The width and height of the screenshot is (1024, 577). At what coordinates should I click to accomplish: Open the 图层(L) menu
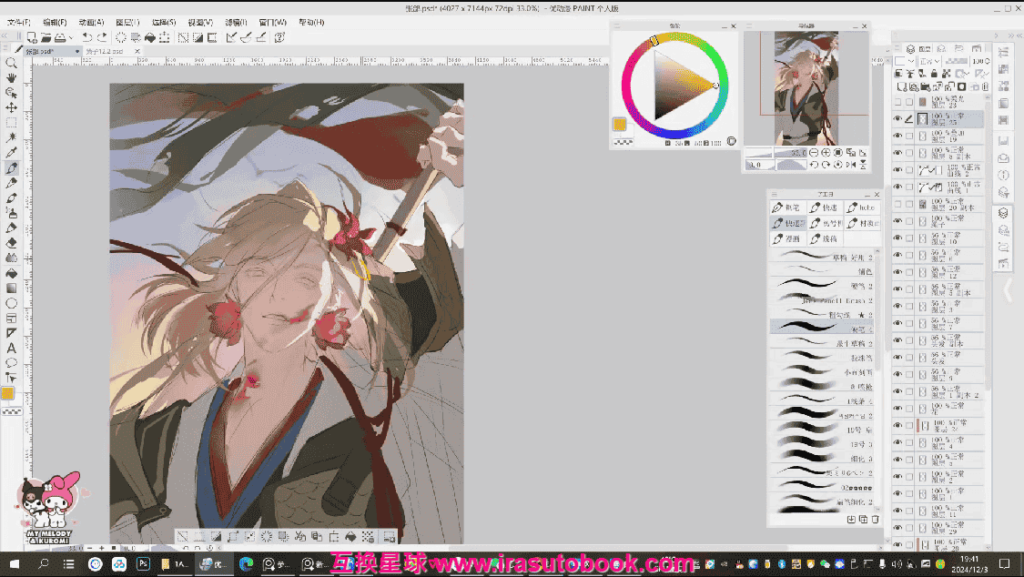127,22
